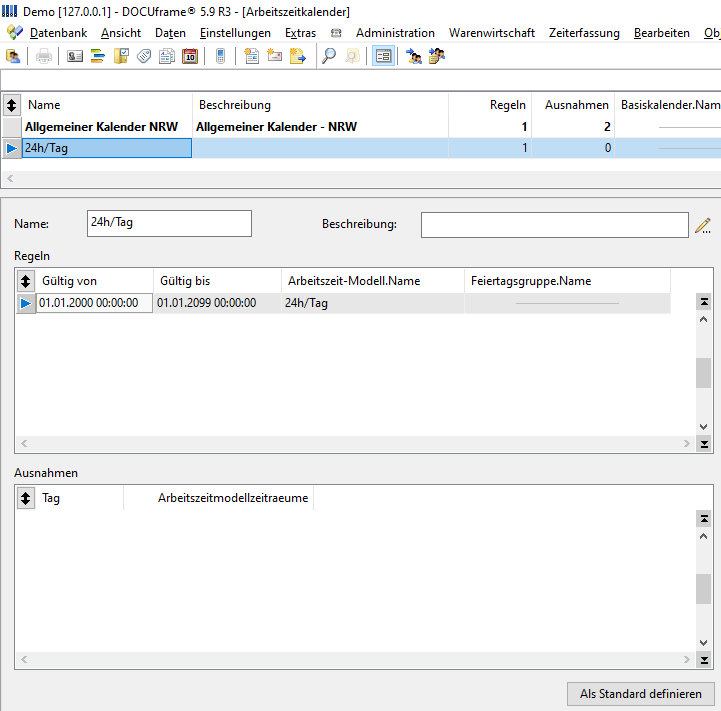Open the Administration menu

[x=395, y=33]
